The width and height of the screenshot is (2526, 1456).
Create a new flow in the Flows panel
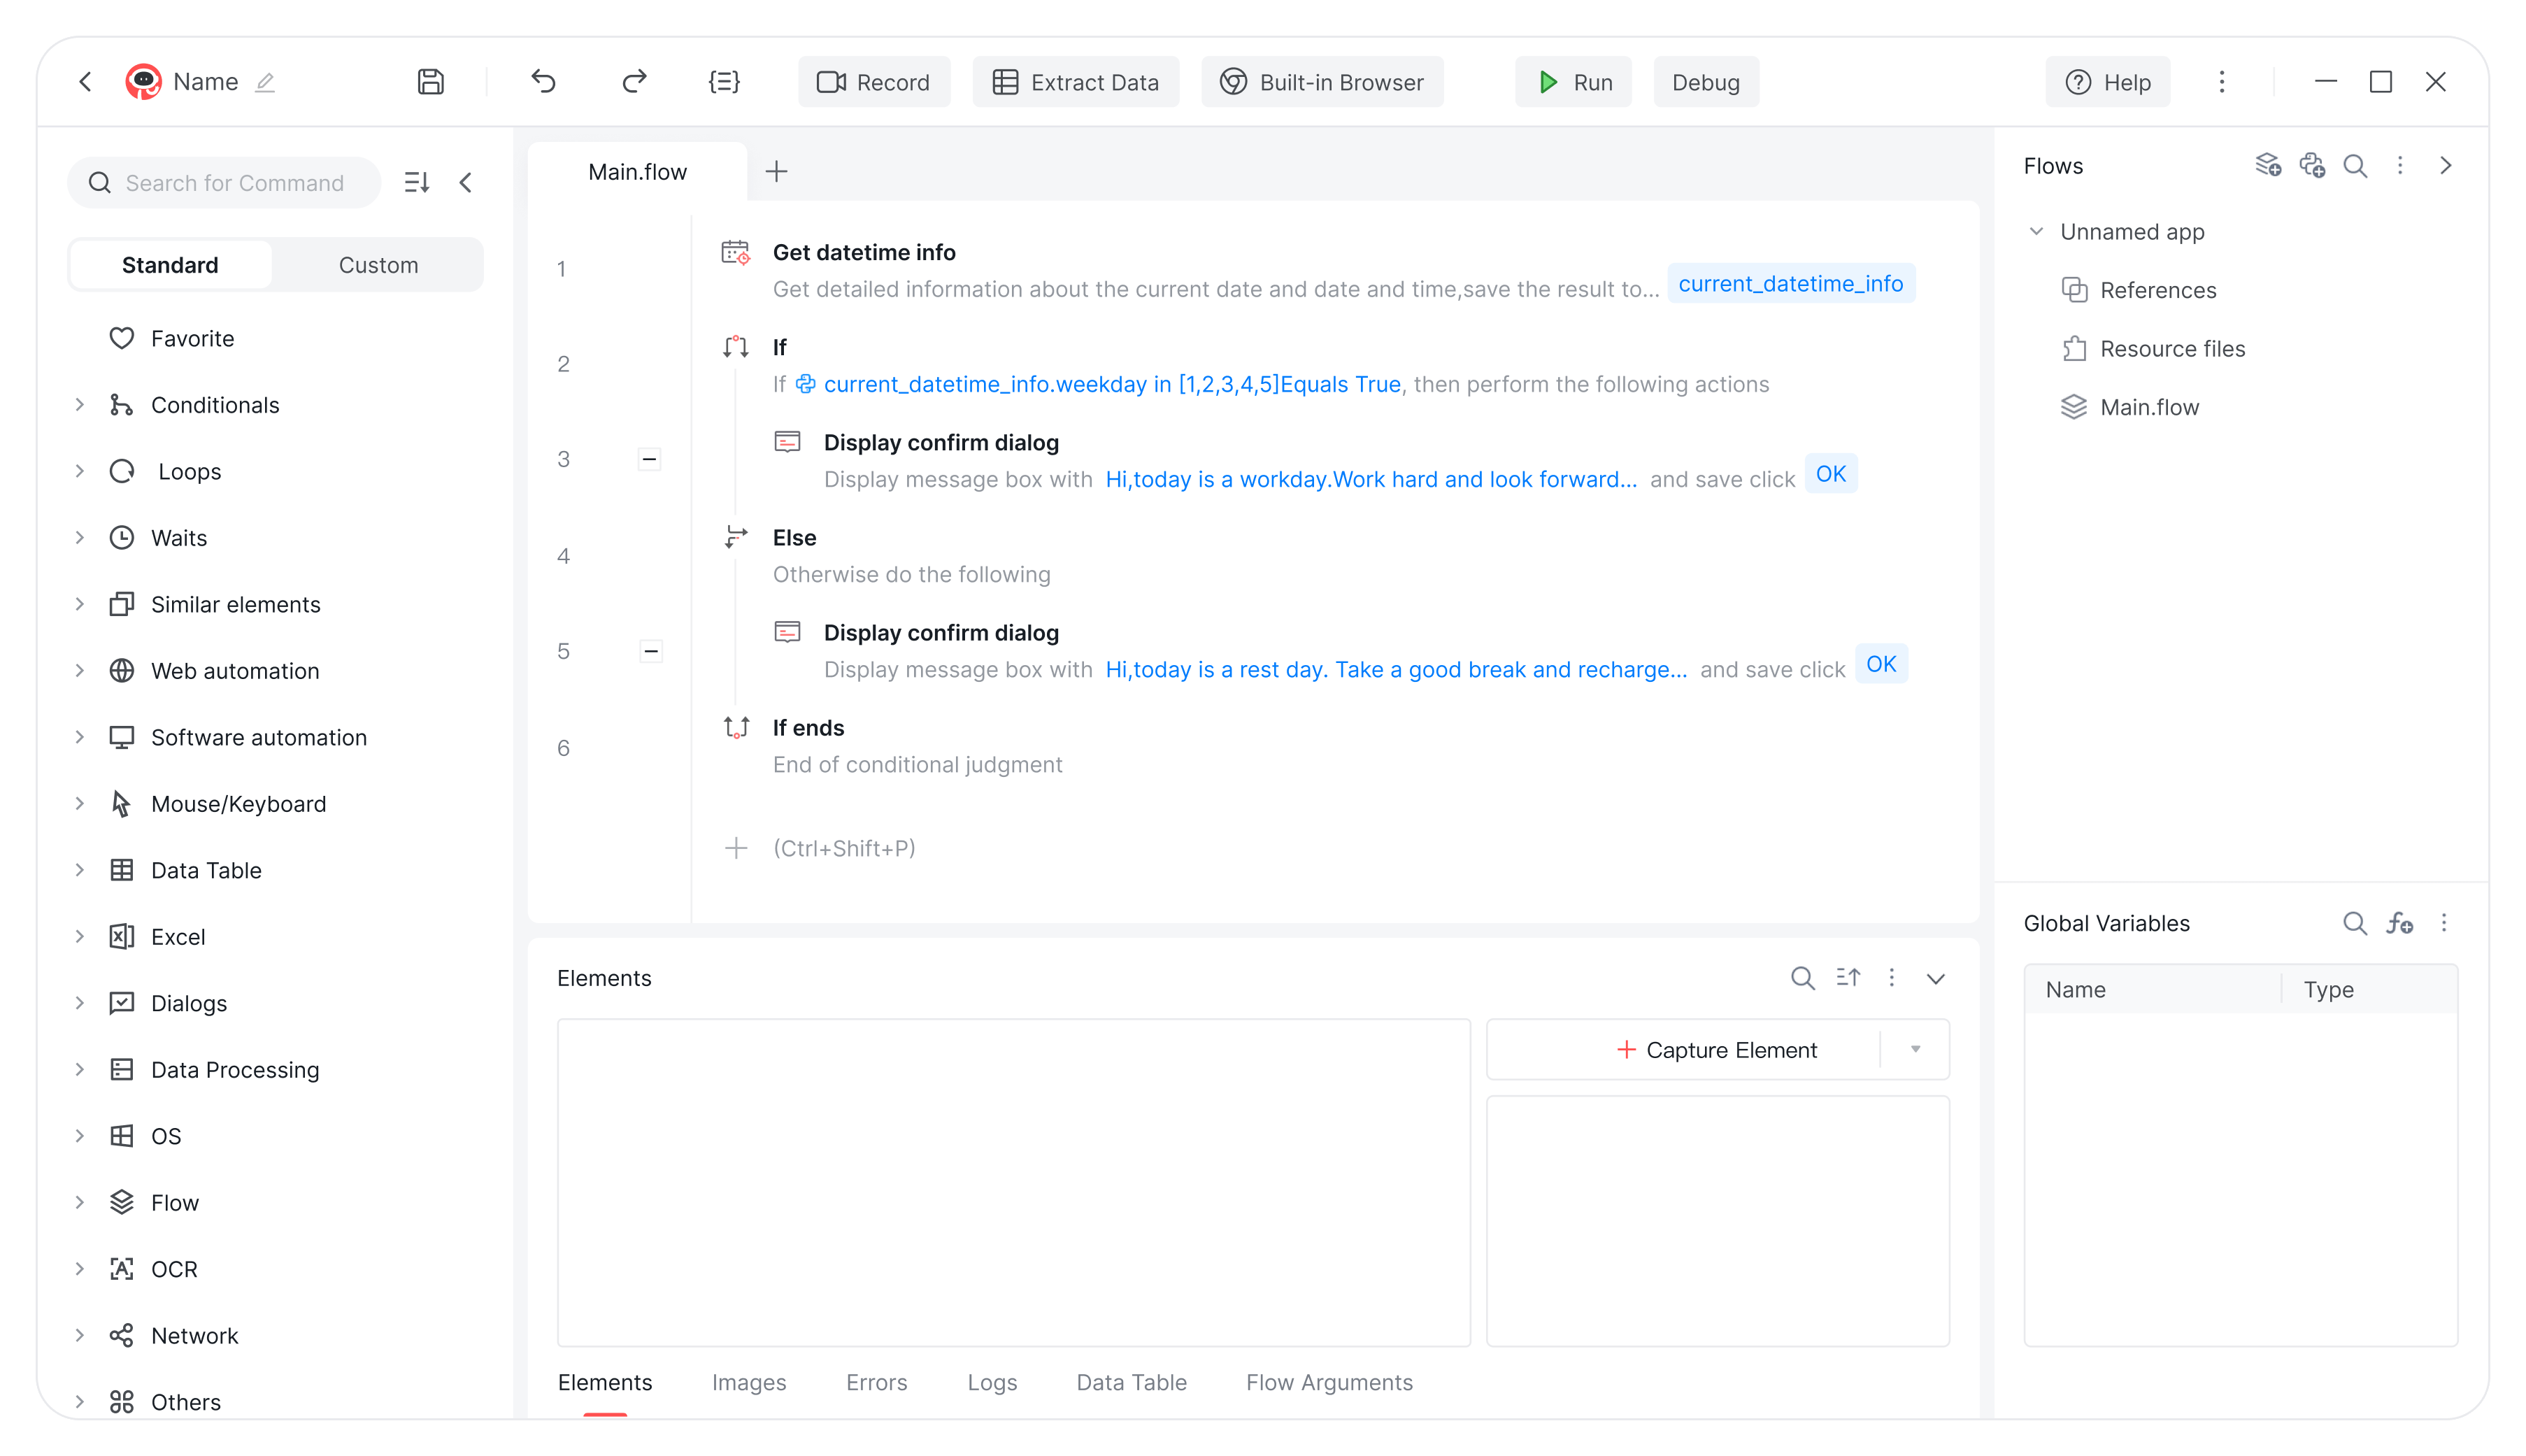(x=2268, y=165)
